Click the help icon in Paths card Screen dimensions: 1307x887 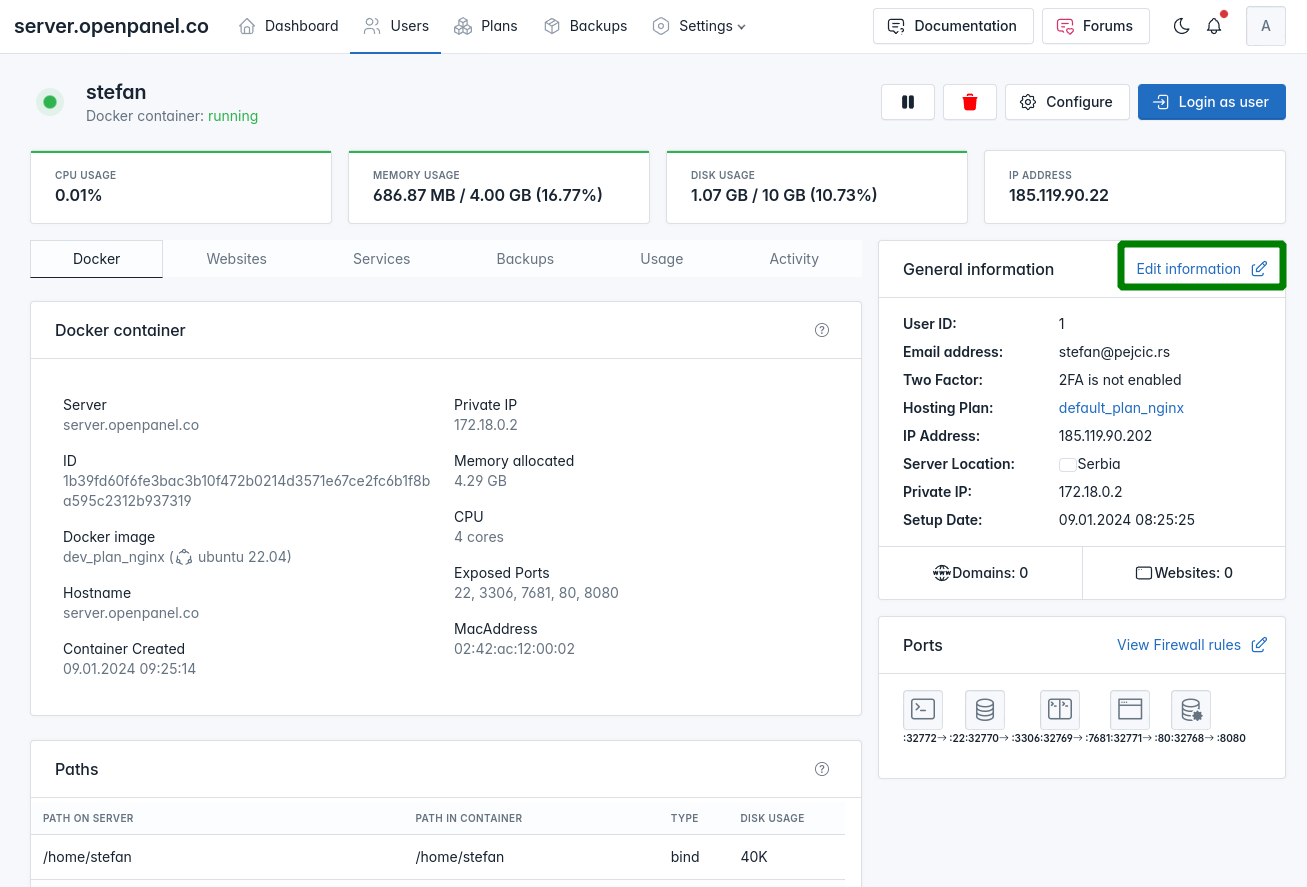coord(822,769)
